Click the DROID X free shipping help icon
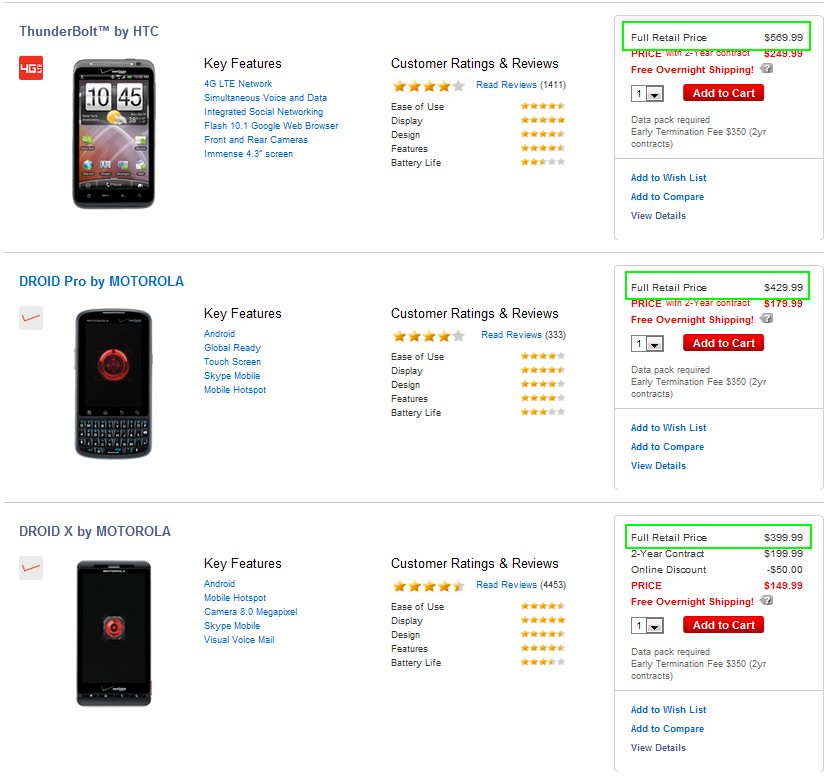The width and height of the screenshot is (827, 781). (766, 601)
